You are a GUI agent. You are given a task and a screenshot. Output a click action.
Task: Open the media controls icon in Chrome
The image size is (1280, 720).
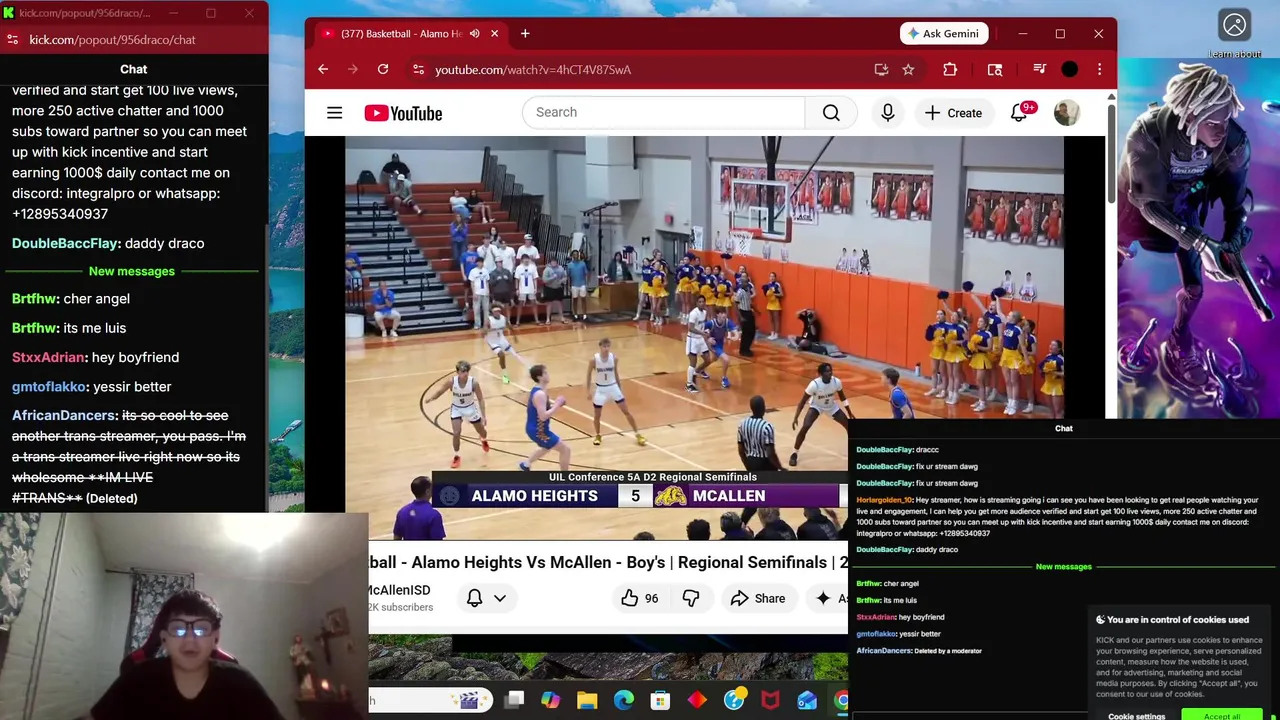pos(1040,69)
